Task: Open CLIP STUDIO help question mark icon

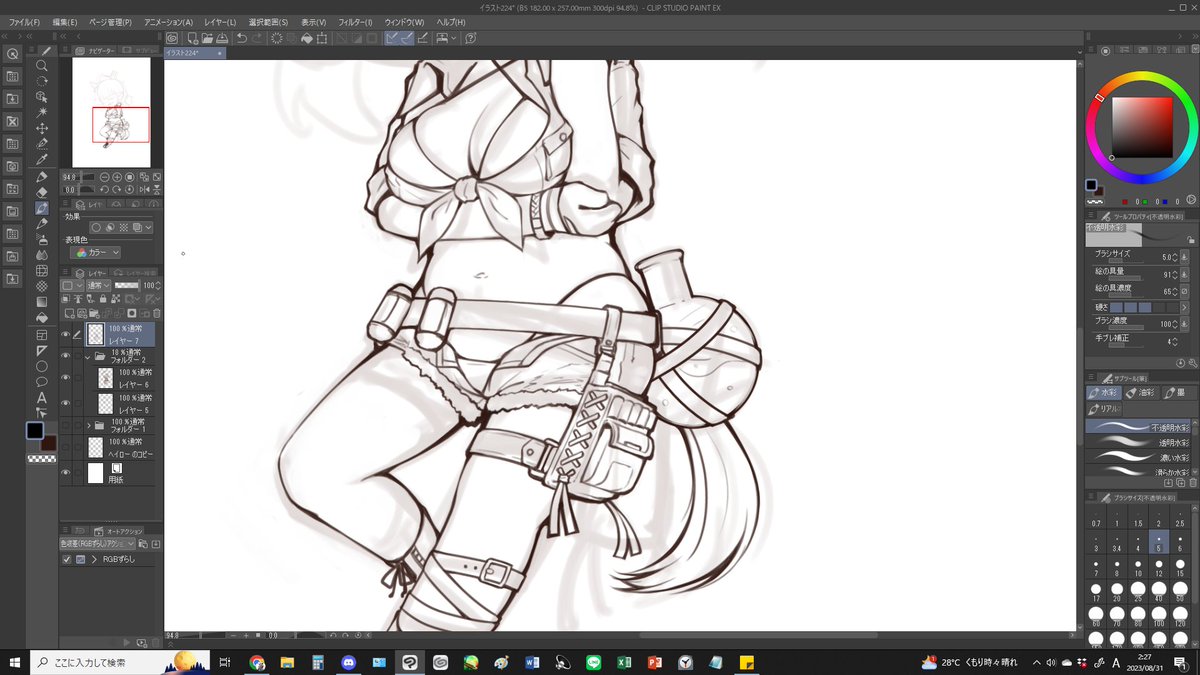Action: coord(470,38)
